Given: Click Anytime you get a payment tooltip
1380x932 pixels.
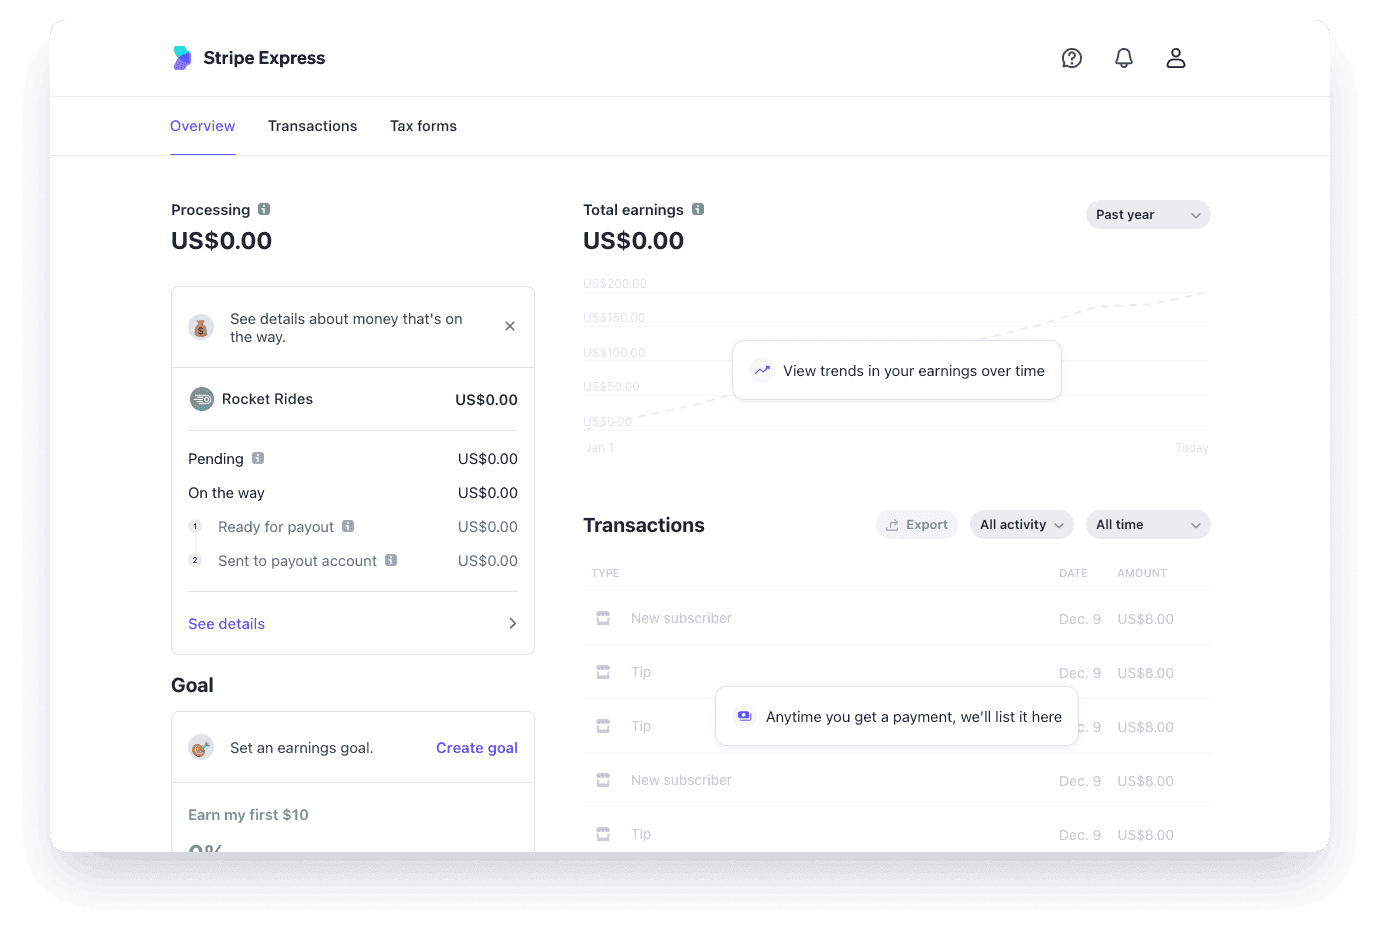Looking at the screenshot, I should coord(897,716).
